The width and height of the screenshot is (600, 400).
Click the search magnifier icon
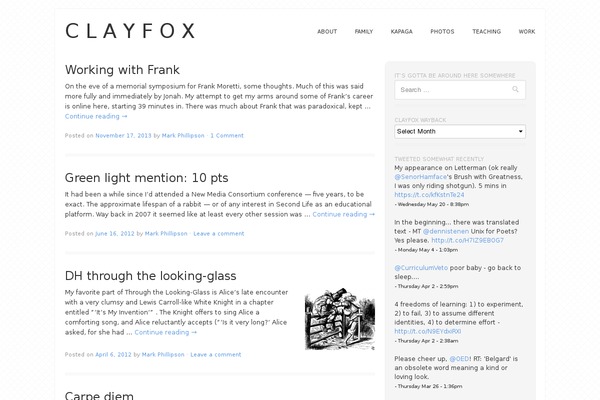[515, 89]
